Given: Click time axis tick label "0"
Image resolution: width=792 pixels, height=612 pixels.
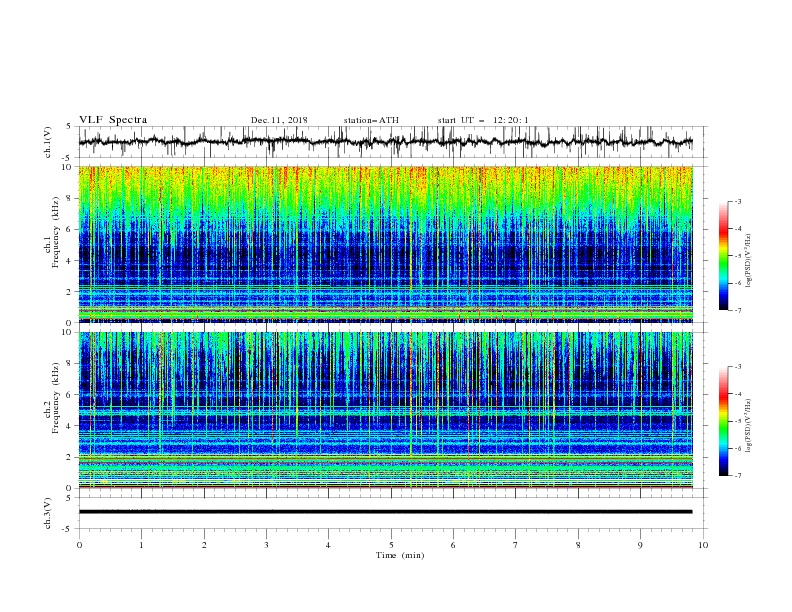Looking at the screenshot, I should (x=79, y=545).
